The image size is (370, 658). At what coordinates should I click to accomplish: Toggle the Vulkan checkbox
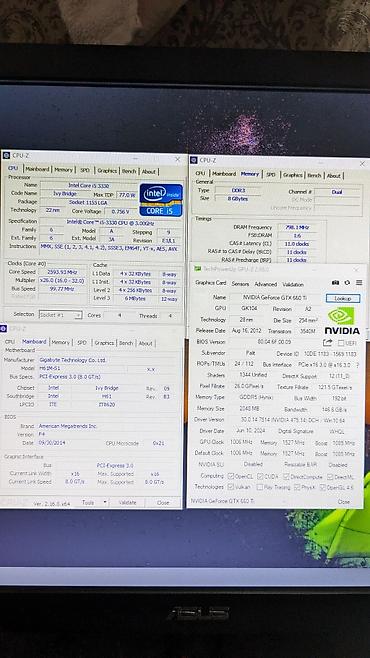pos(230,487)
